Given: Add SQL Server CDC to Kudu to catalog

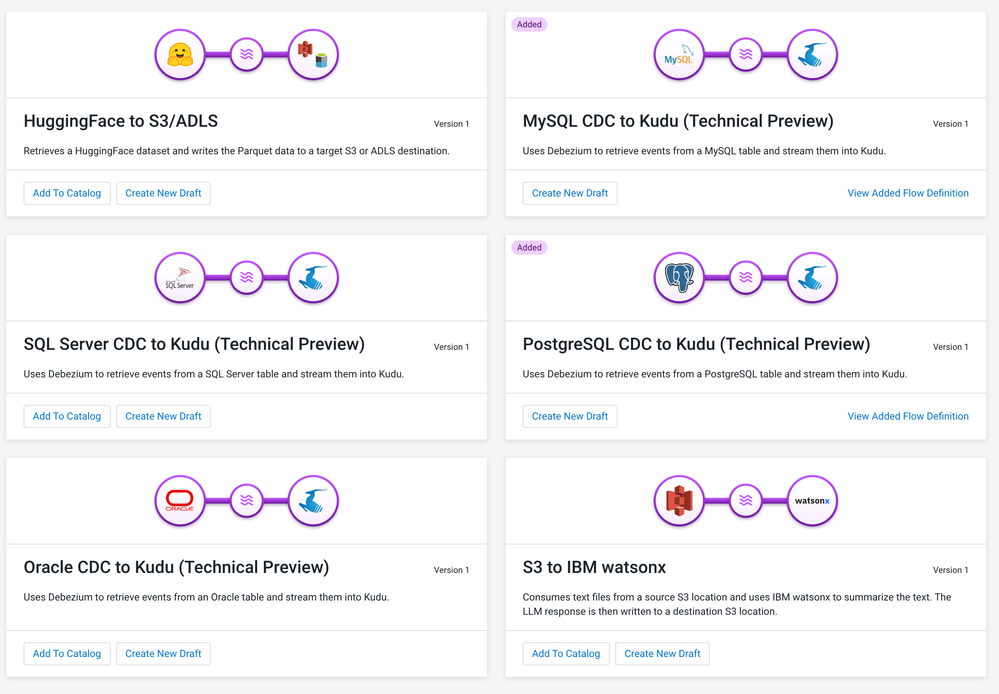Looking at the screenshot, I should click(67, 416).
